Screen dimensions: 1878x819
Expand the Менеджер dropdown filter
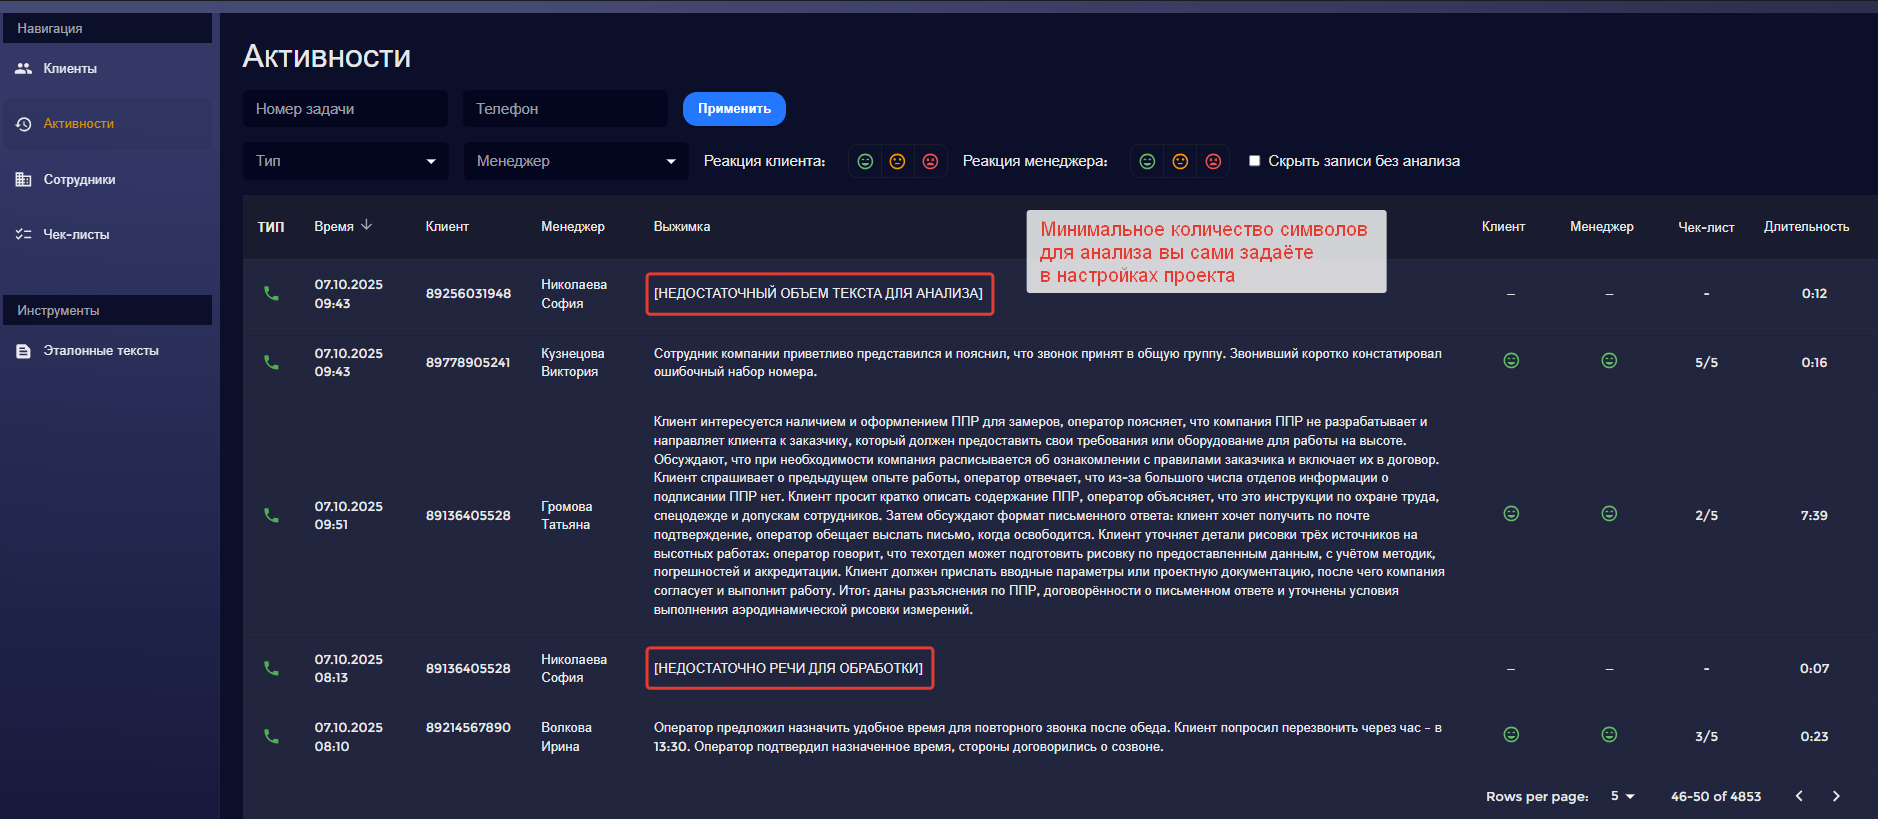(x=575, y=161)
